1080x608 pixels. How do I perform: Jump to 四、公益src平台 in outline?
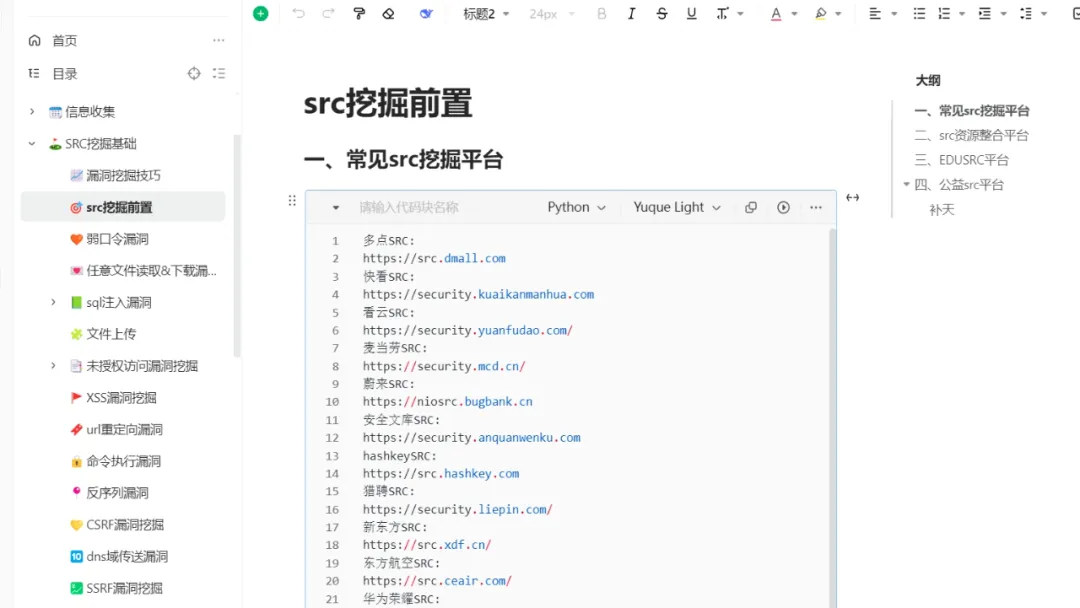pos(959,185)
